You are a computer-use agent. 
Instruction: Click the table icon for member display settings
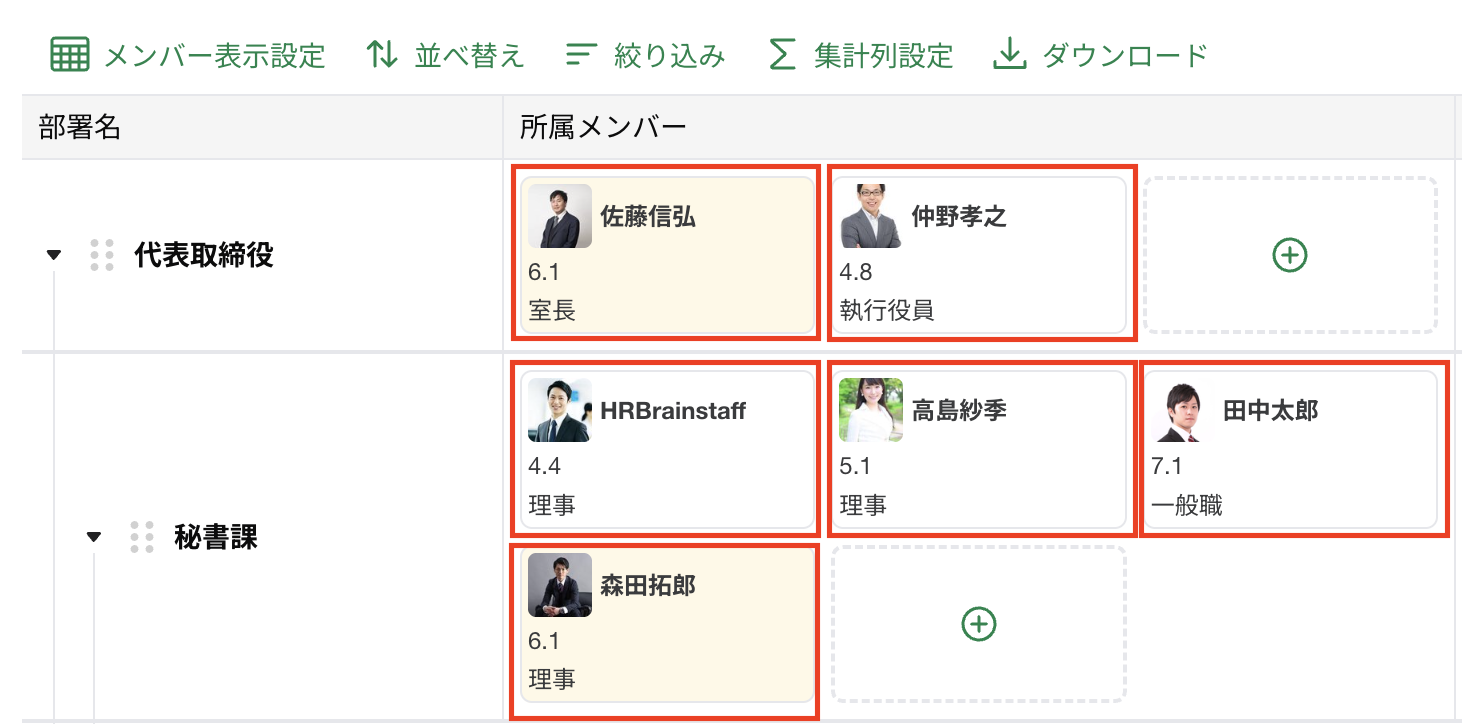point(70,55)
